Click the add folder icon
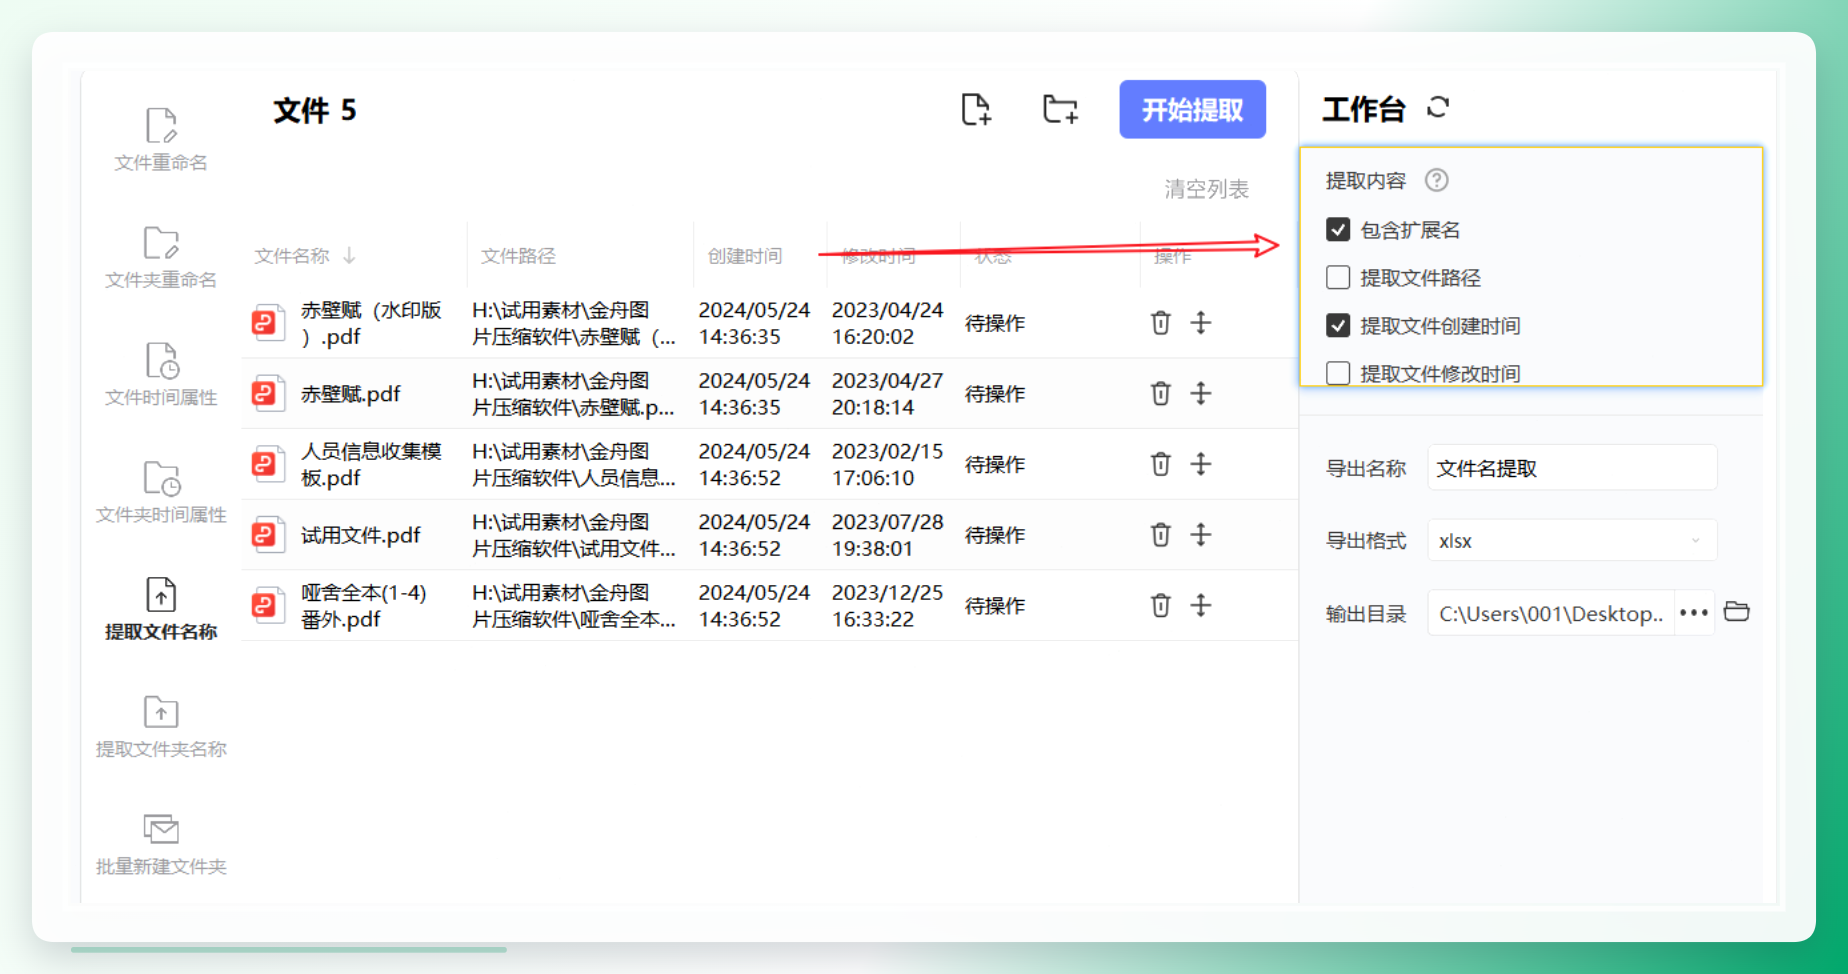This screenshot has width=1848, height=974. click(1060, 109)
